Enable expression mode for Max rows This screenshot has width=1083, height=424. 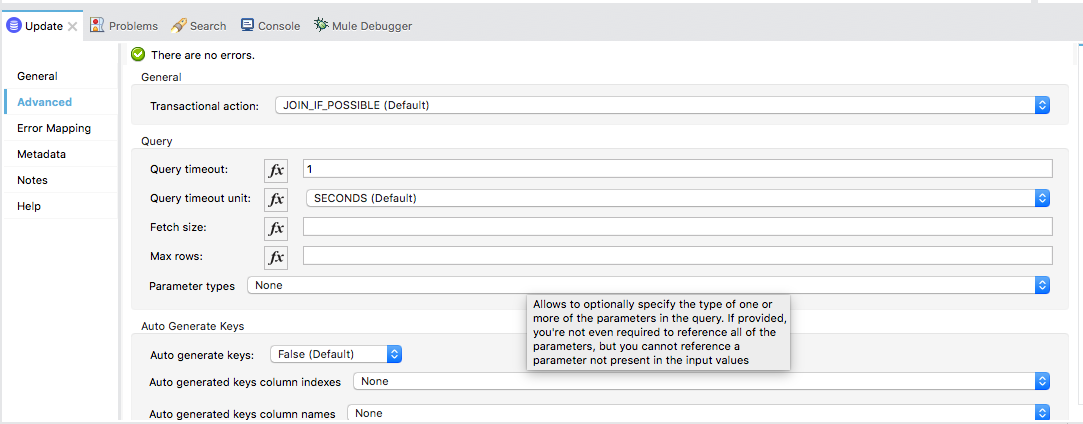coord(276,257)
